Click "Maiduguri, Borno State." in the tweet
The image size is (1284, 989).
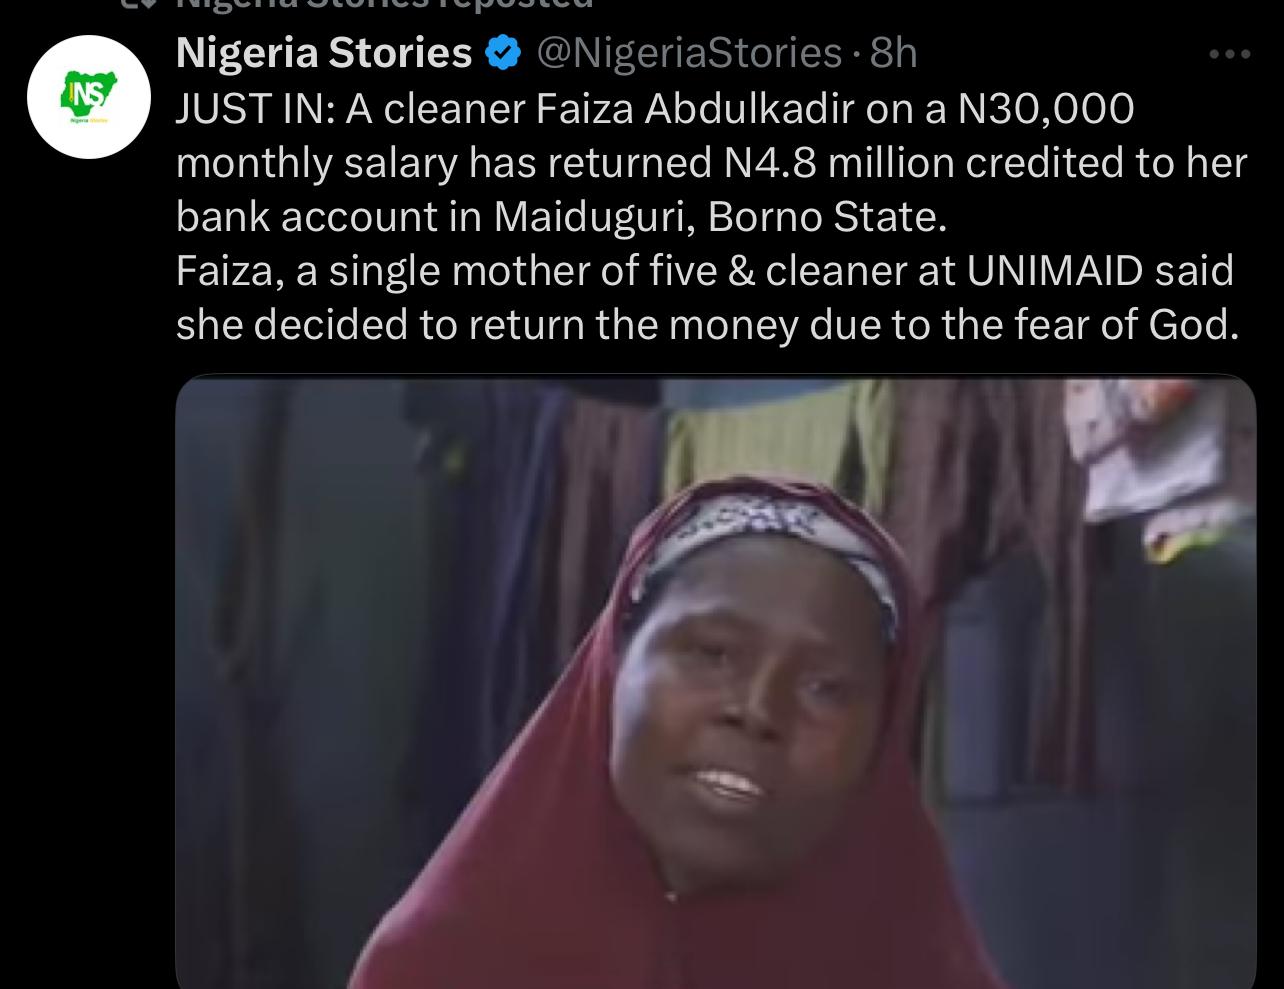[719, 218]
